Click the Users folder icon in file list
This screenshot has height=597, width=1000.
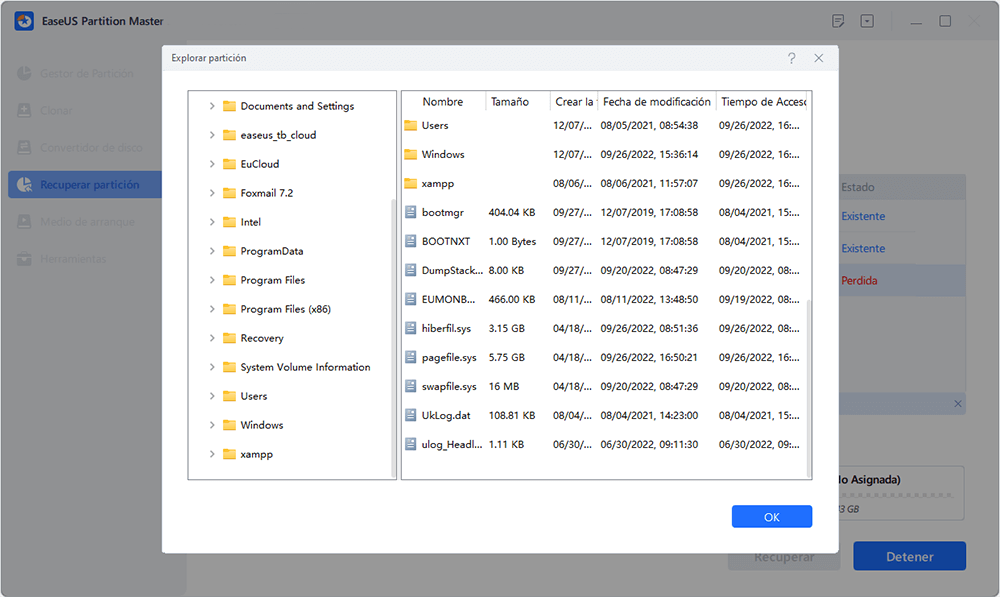click(x=411, y=126)
